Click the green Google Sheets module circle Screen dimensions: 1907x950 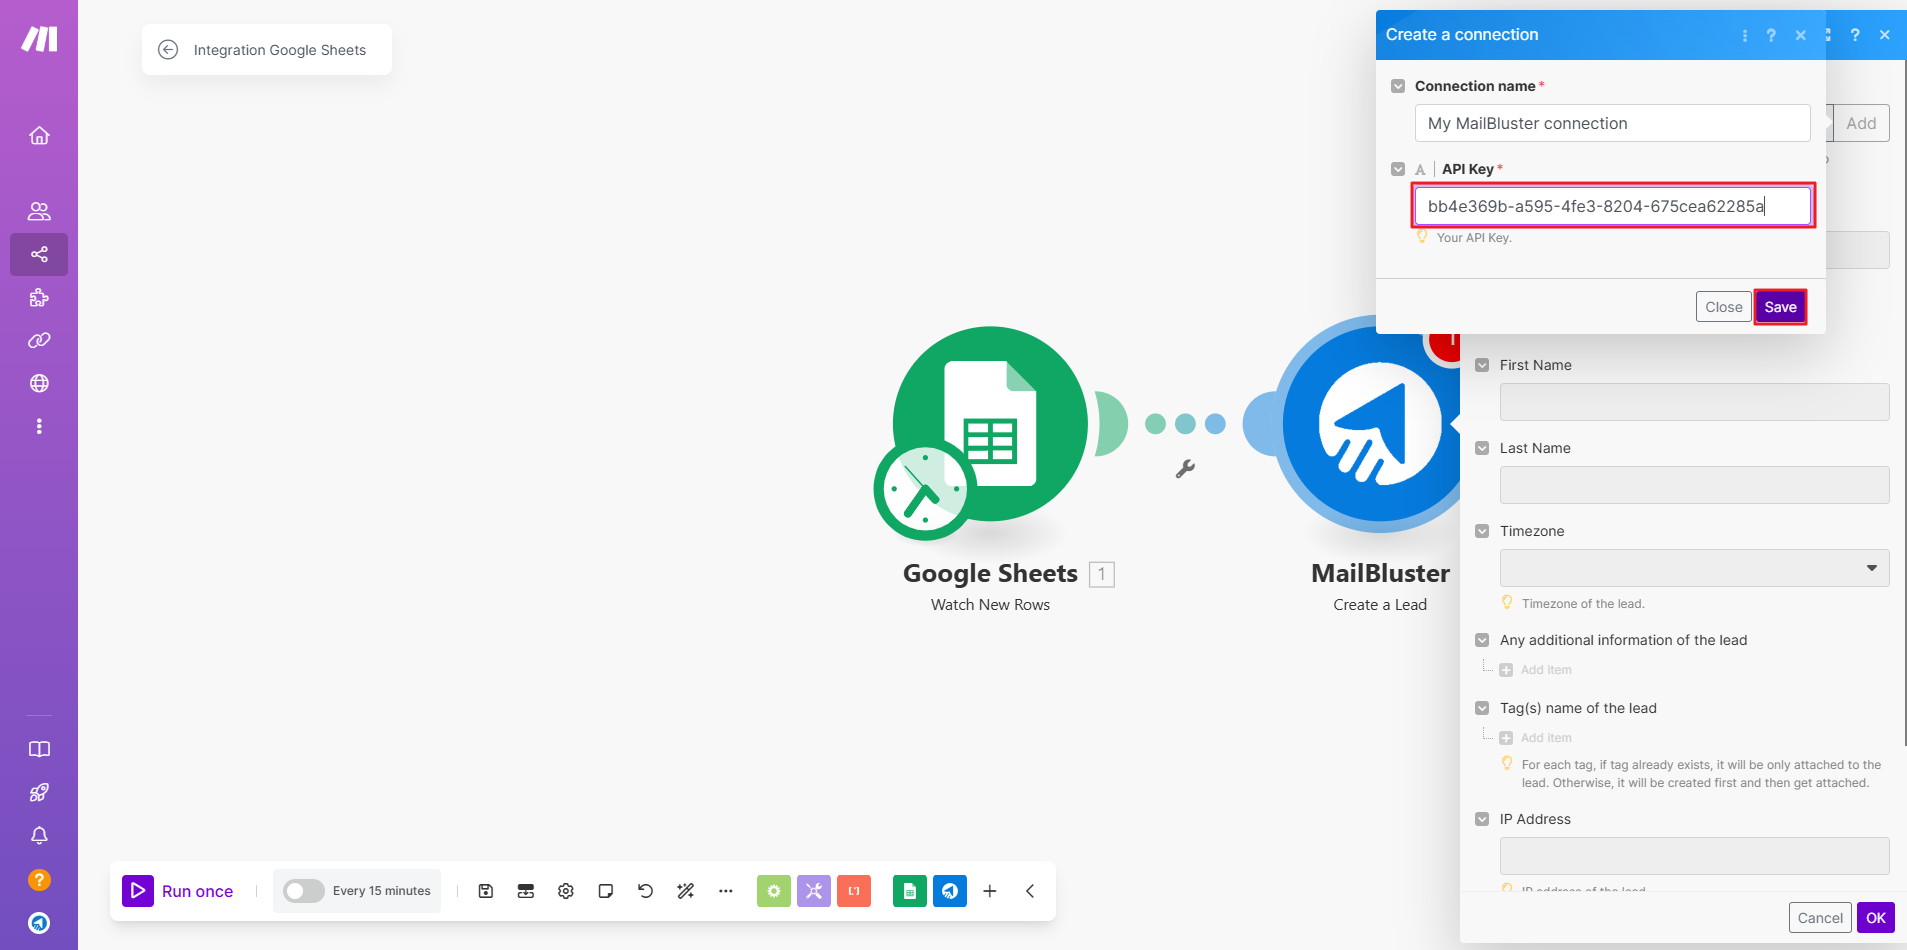pos(989,424)
